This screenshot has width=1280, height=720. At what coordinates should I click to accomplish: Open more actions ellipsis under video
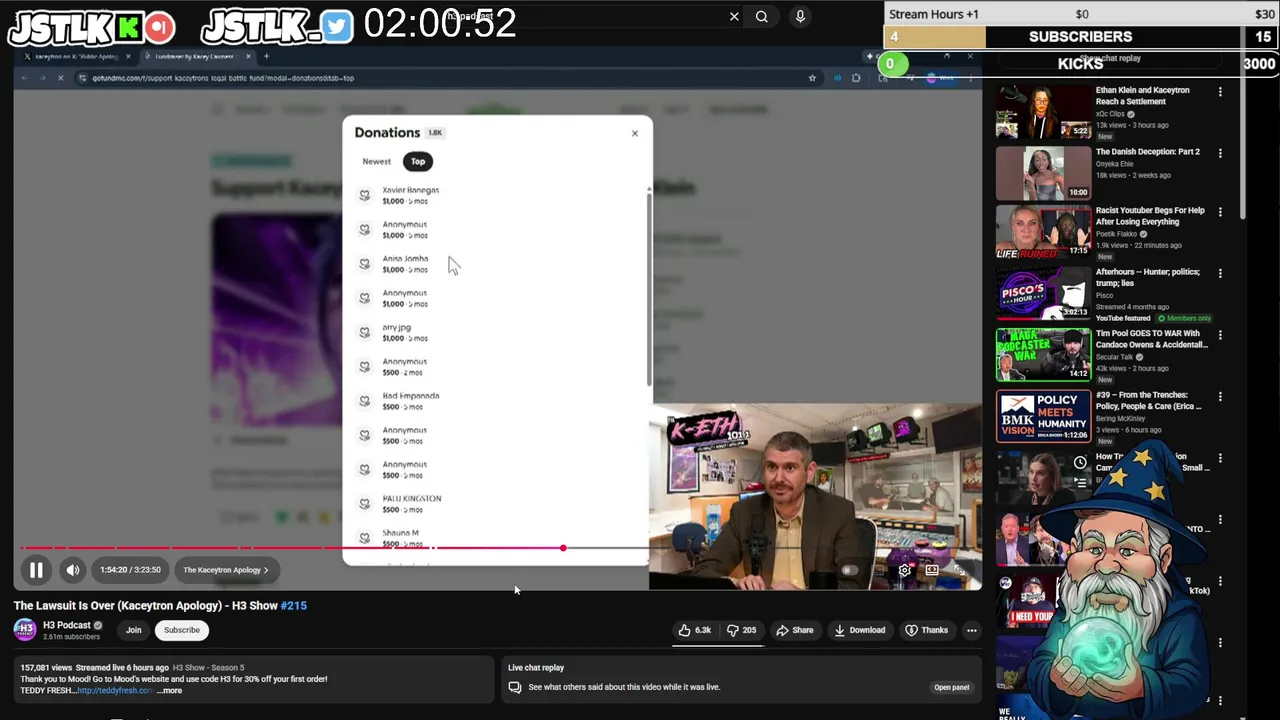pos(971,630)
